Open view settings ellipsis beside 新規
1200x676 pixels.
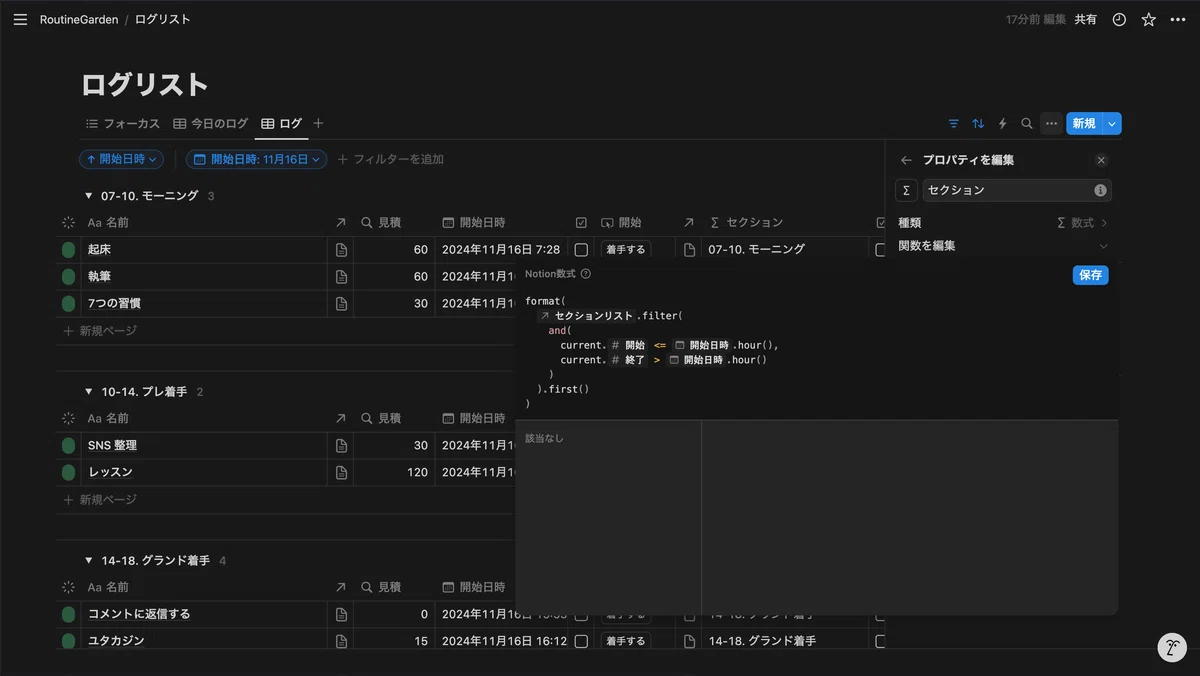pyautogui.click(x=1051, y=123)
